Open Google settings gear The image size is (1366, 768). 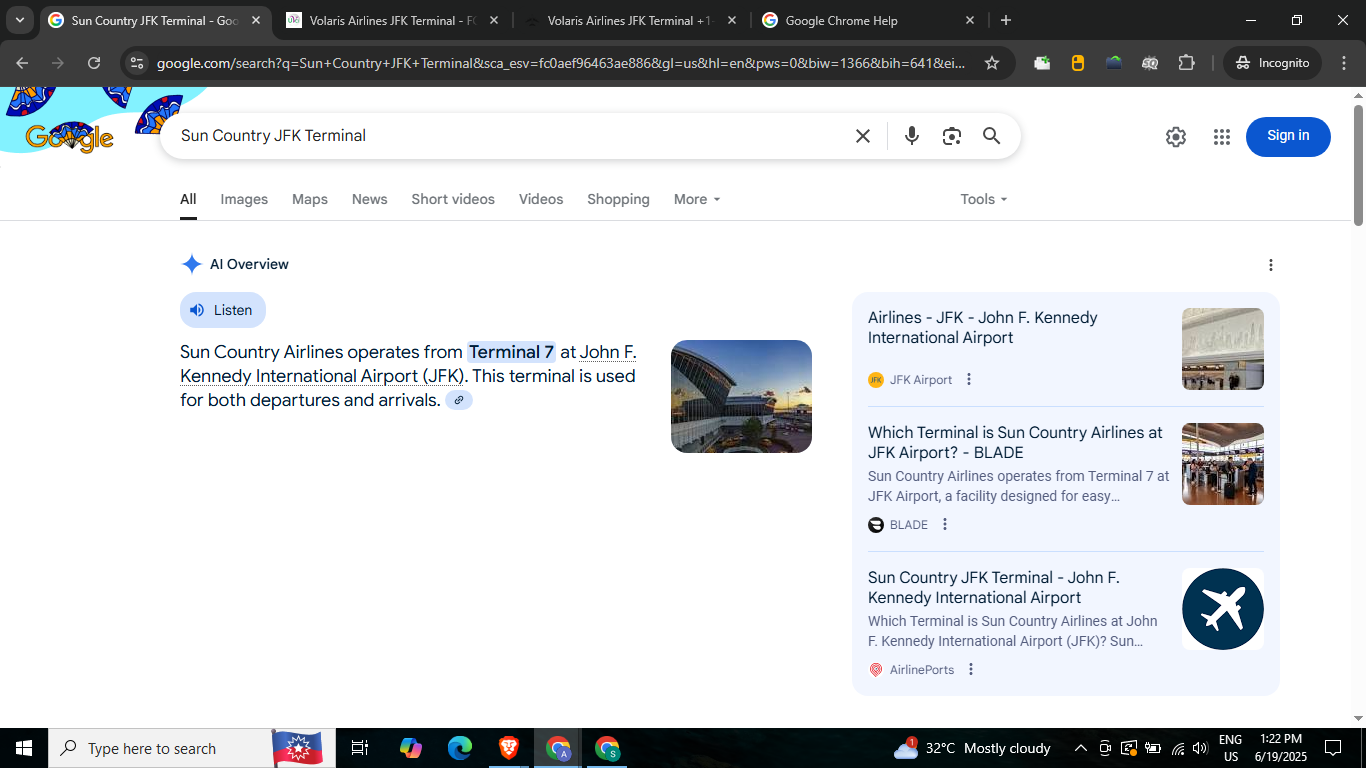pyautogui.click(x=1176, y=137)
